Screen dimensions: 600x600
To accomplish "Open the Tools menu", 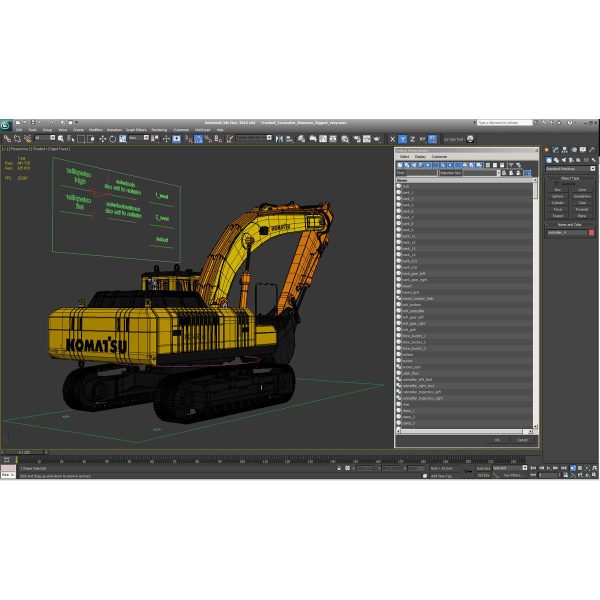I will tap(33, 130).
